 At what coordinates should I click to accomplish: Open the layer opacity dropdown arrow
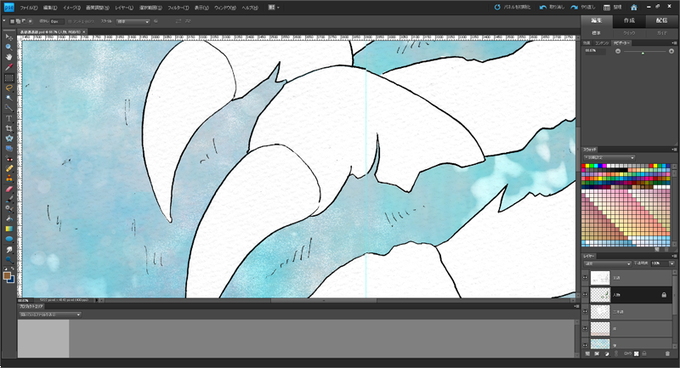(x=672, y=264)
